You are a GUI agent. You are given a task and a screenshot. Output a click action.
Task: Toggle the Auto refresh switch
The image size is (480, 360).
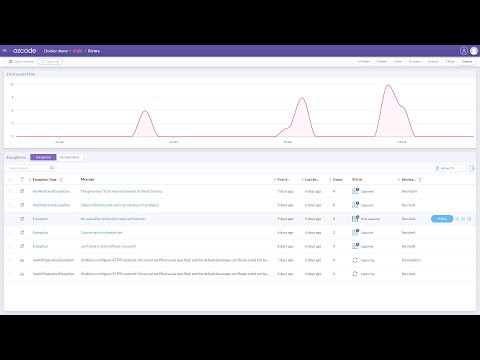10,61
